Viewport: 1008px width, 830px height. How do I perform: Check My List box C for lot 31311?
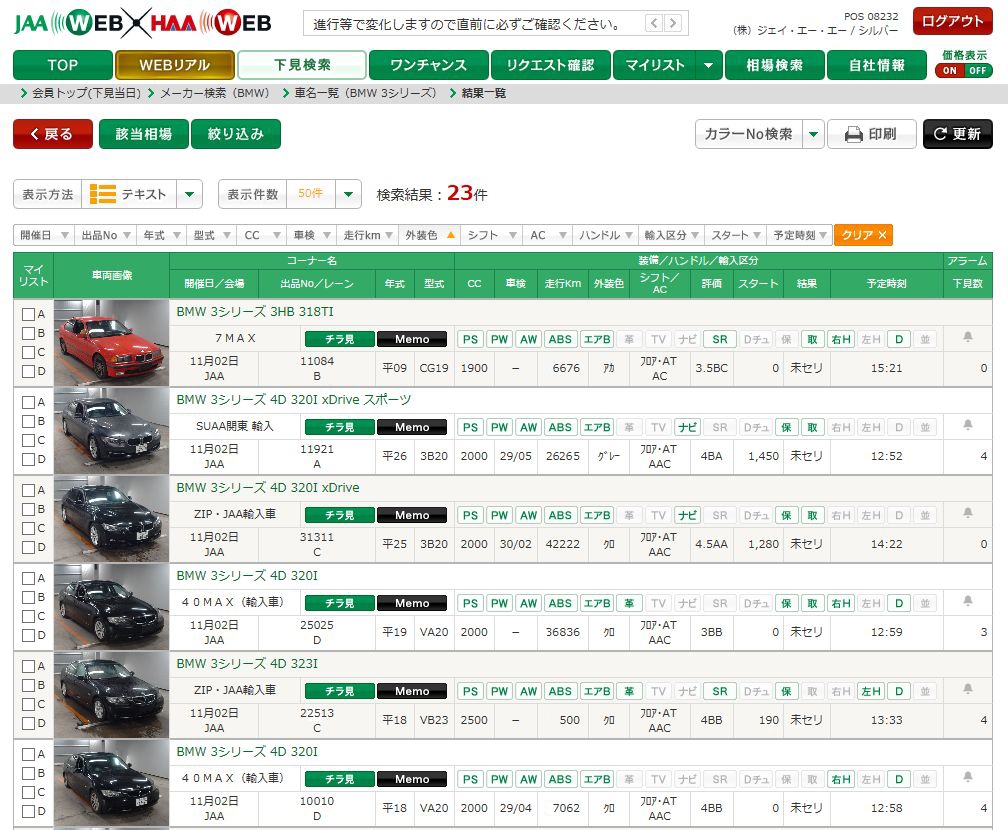click(28, 528)
